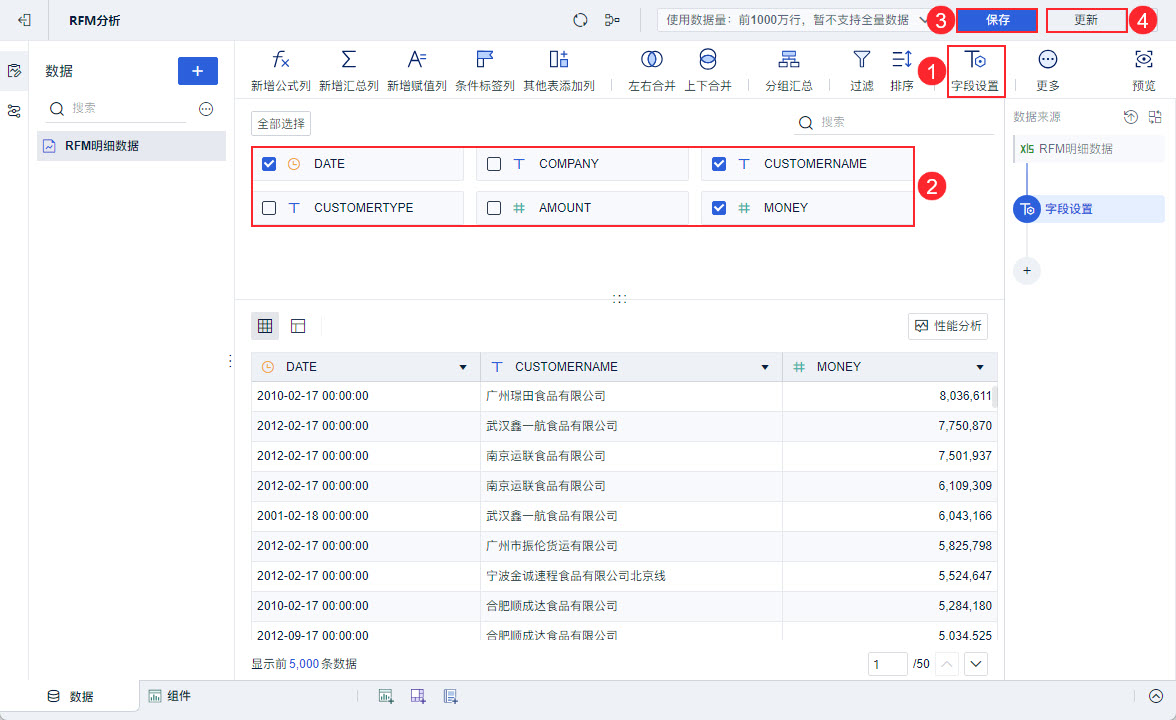Screen dimensions: 1176x720
Task: Open 过滤 filter tool
Action: tap(862, 70)
